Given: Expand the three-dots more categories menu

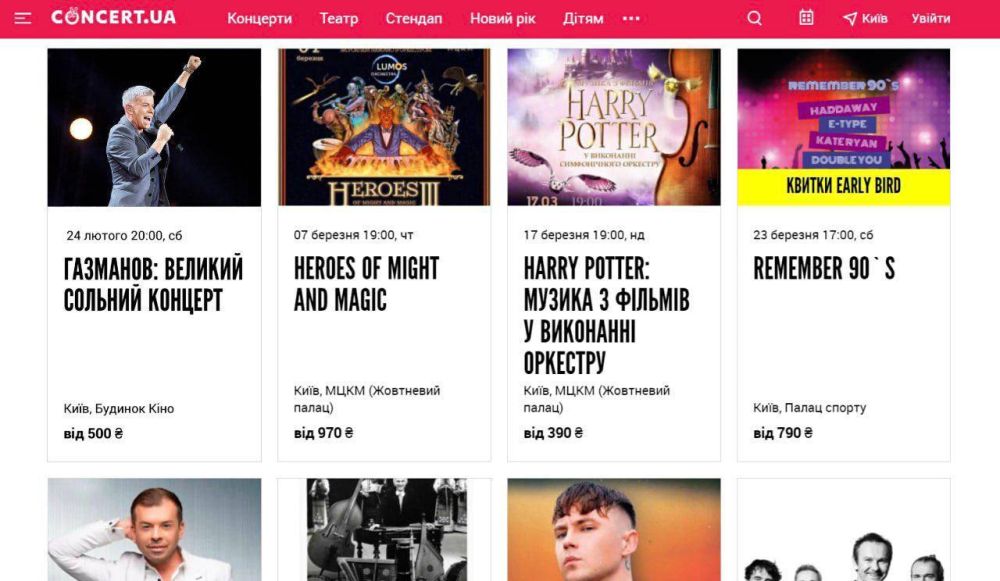Looking at the screenshot, I should click(x=631, y=18).
